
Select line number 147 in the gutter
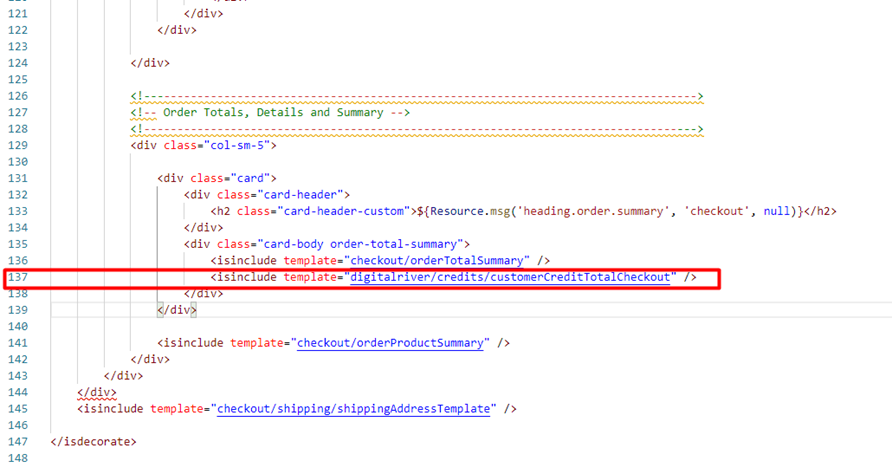click(x=20, y=441)
